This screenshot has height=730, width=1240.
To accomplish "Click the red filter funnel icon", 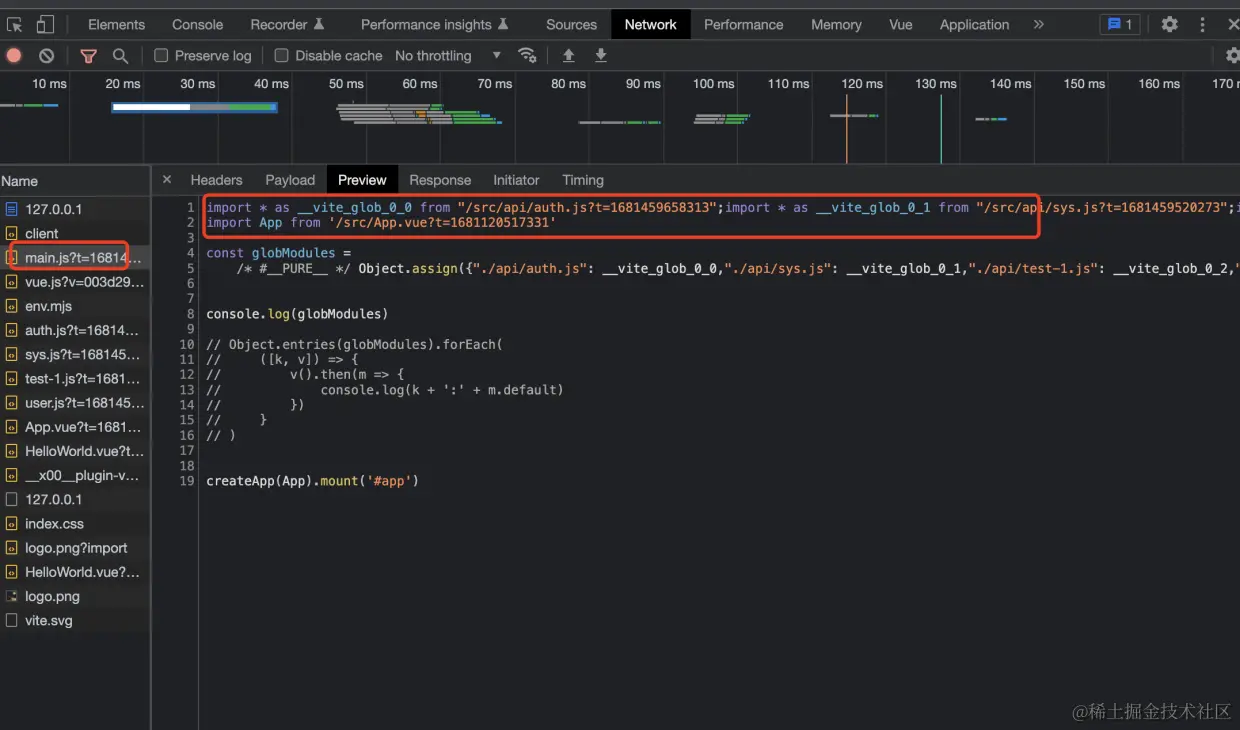I will point(88,56).
